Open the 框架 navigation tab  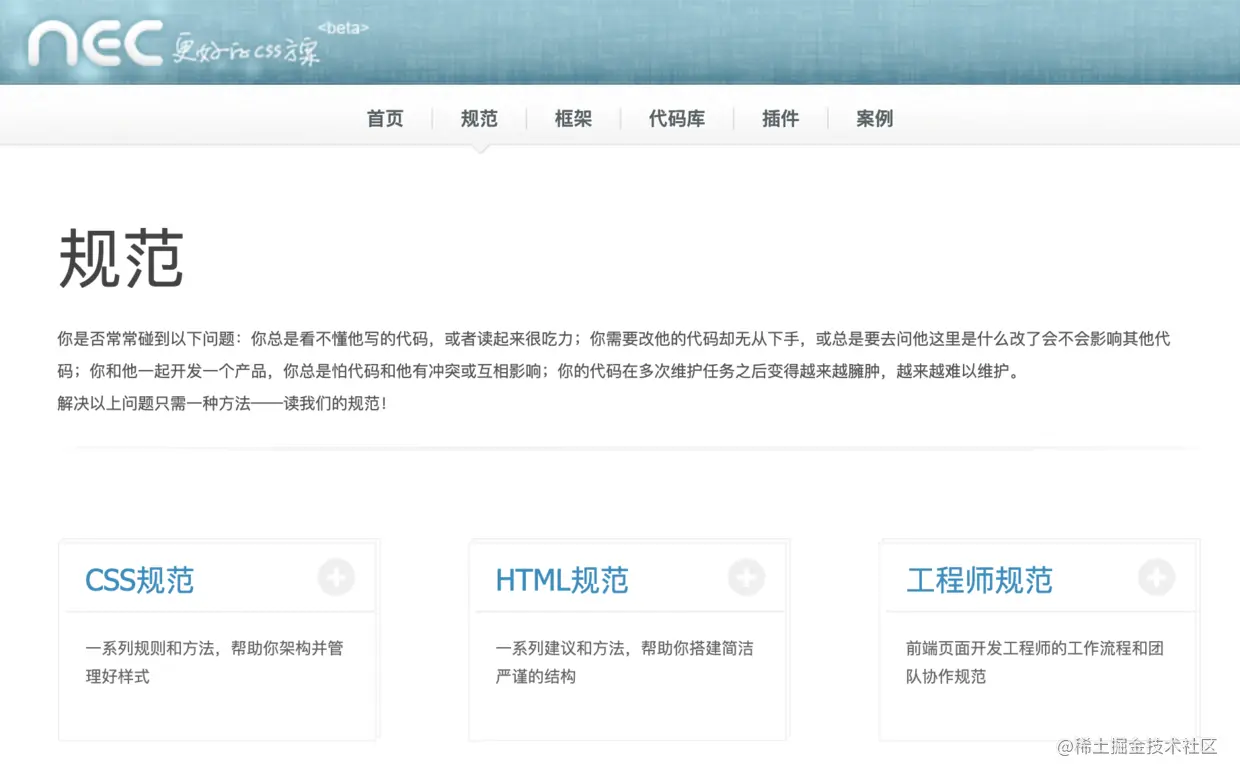573,119
